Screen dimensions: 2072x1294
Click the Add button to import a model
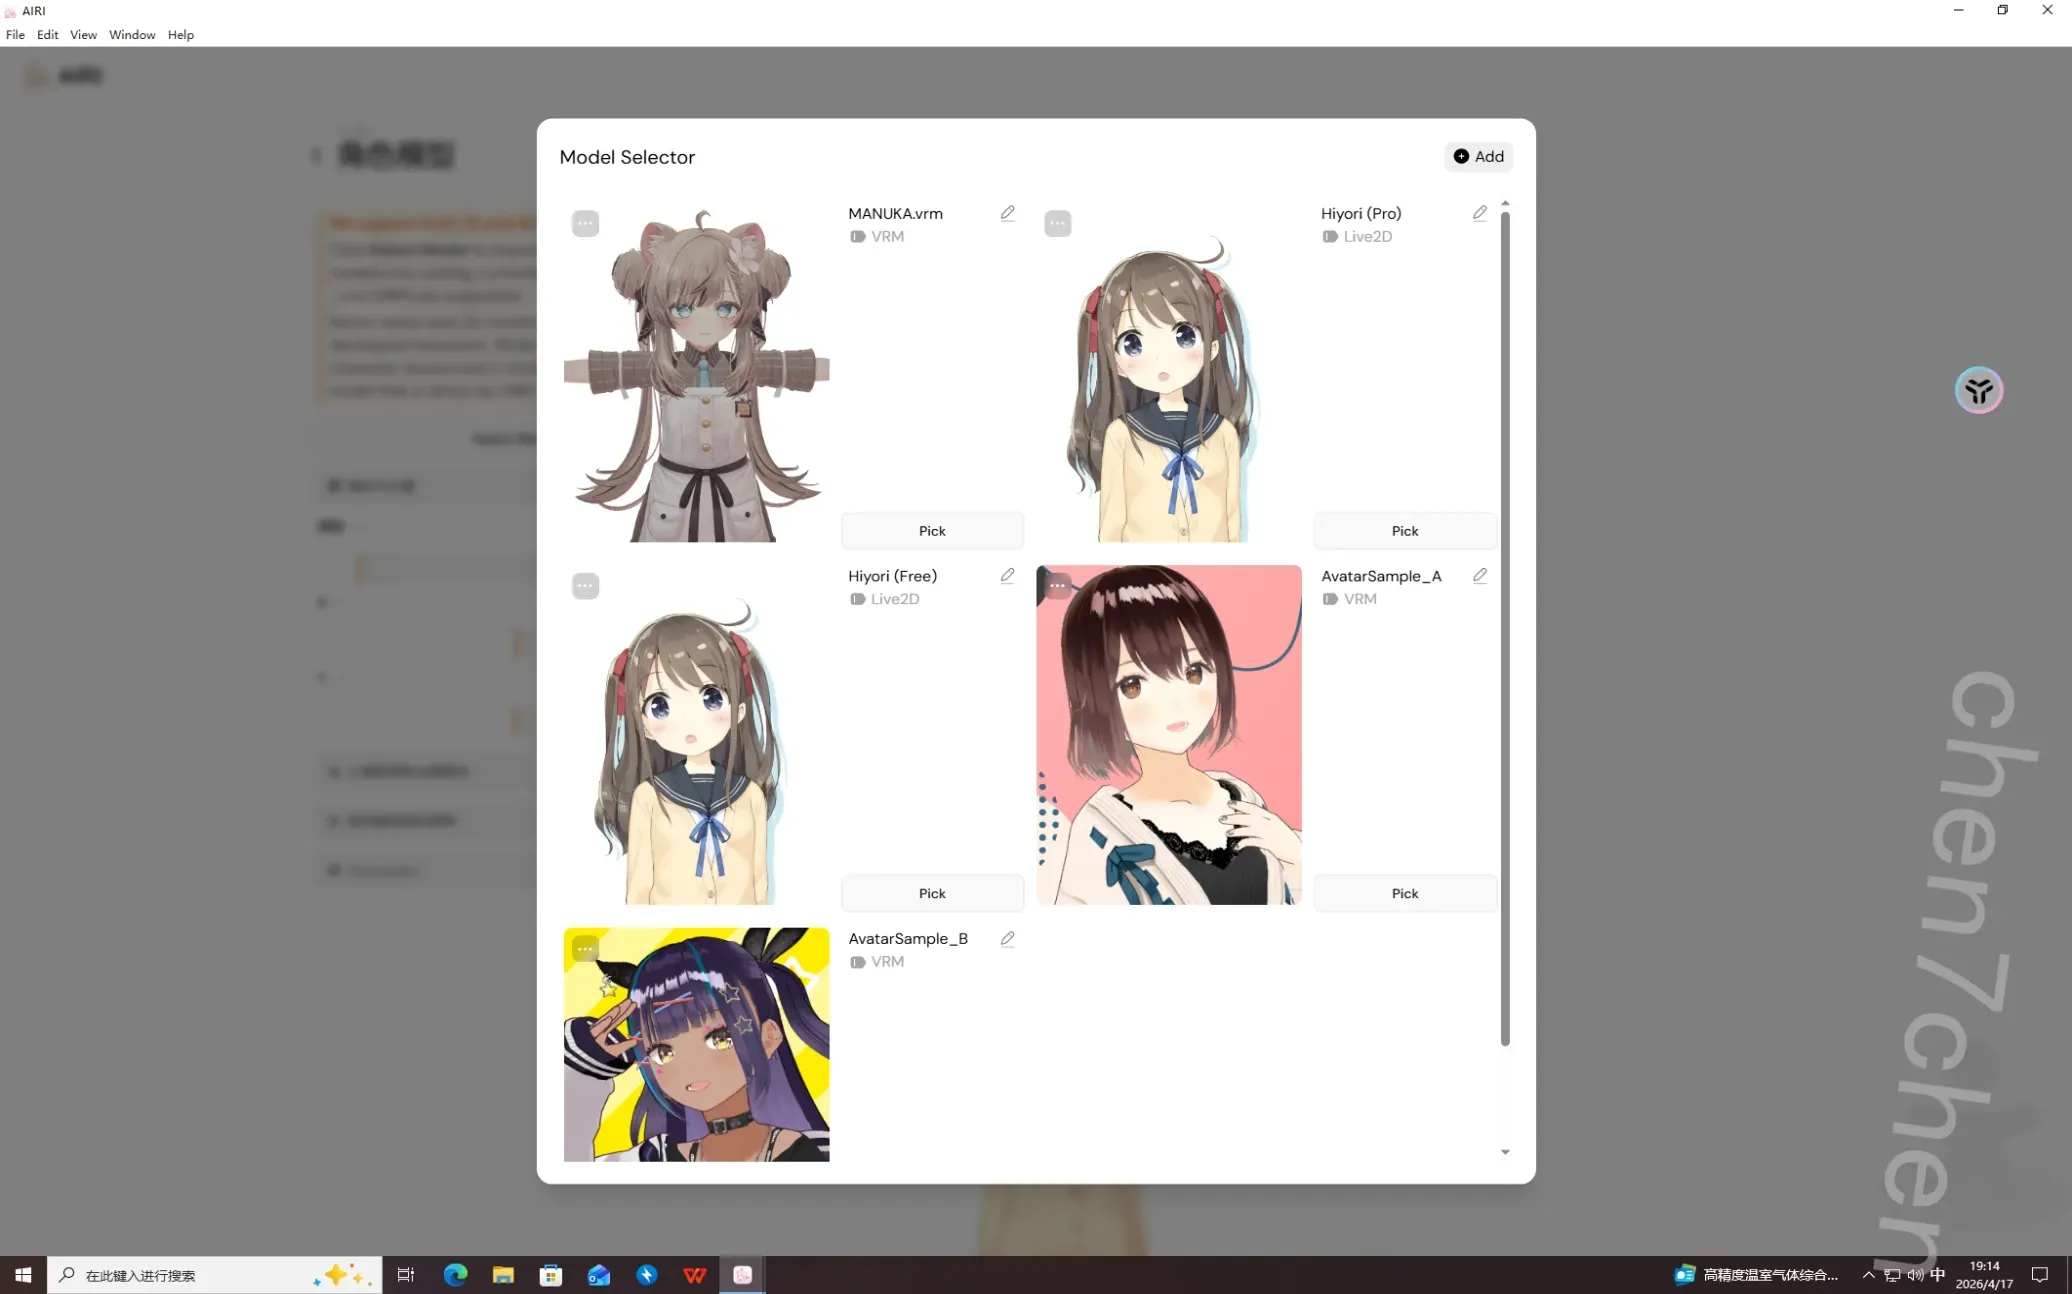(1478, 156)
